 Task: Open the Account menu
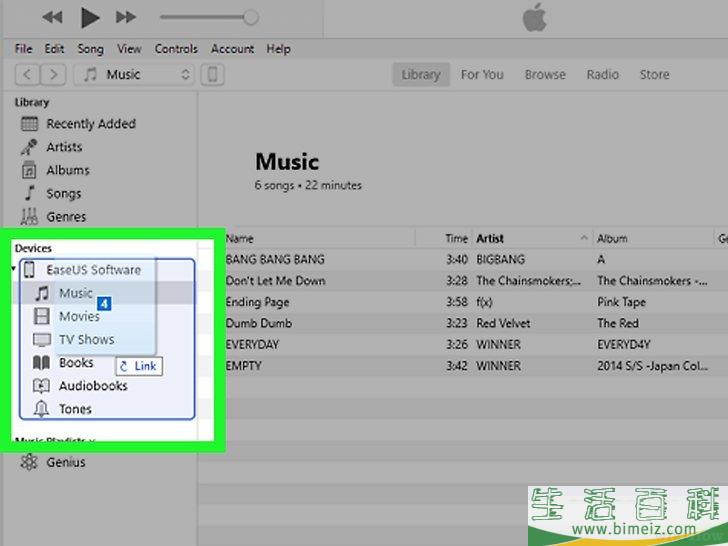(x=232, y=49)
